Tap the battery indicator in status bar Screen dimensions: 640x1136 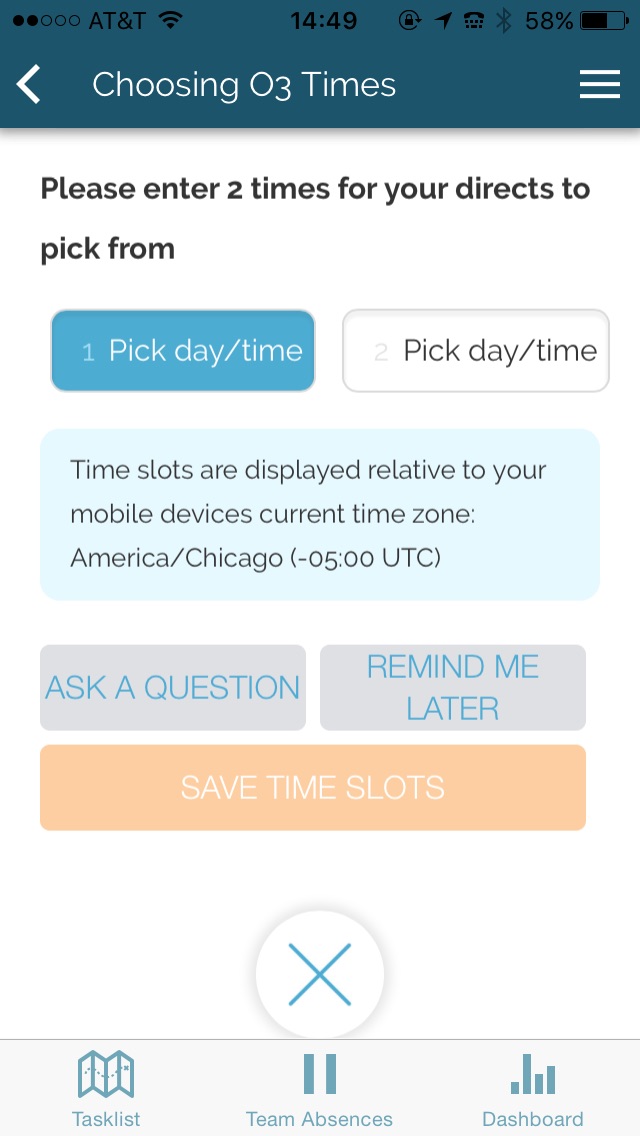607,20
